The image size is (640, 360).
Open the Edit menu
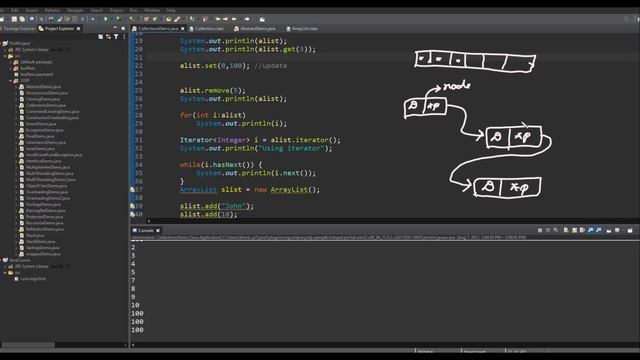15,10
